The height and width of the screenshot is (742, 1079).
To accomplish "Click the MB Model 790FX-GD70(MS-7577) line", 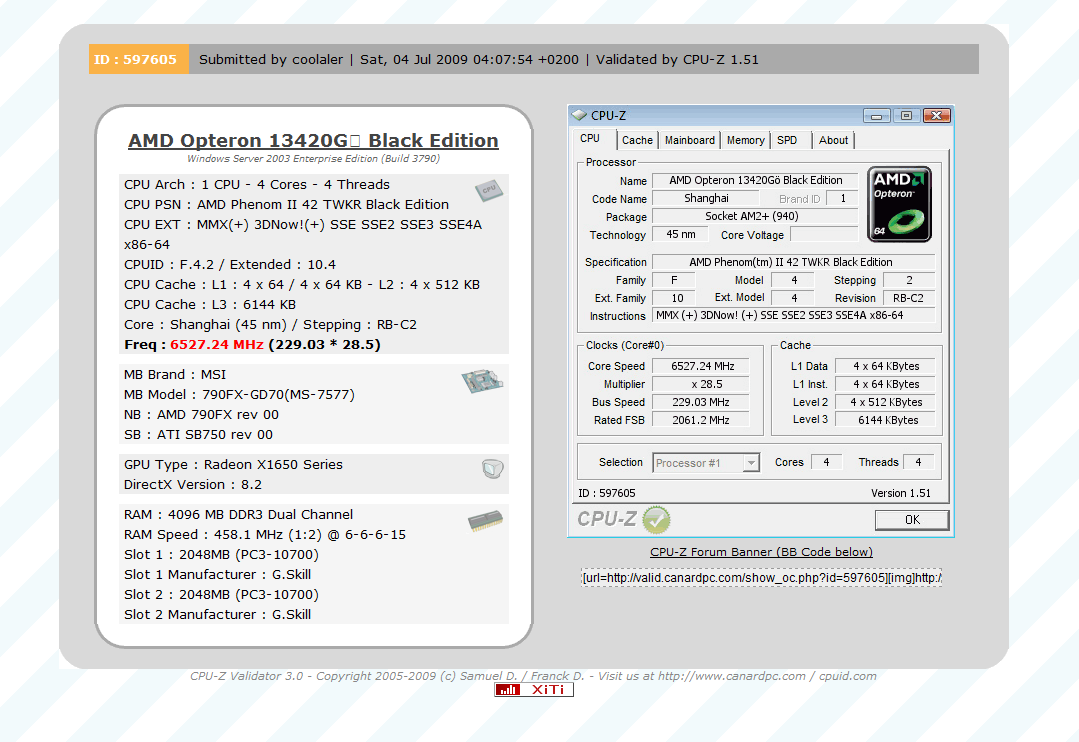I will [x=239, y=394].
